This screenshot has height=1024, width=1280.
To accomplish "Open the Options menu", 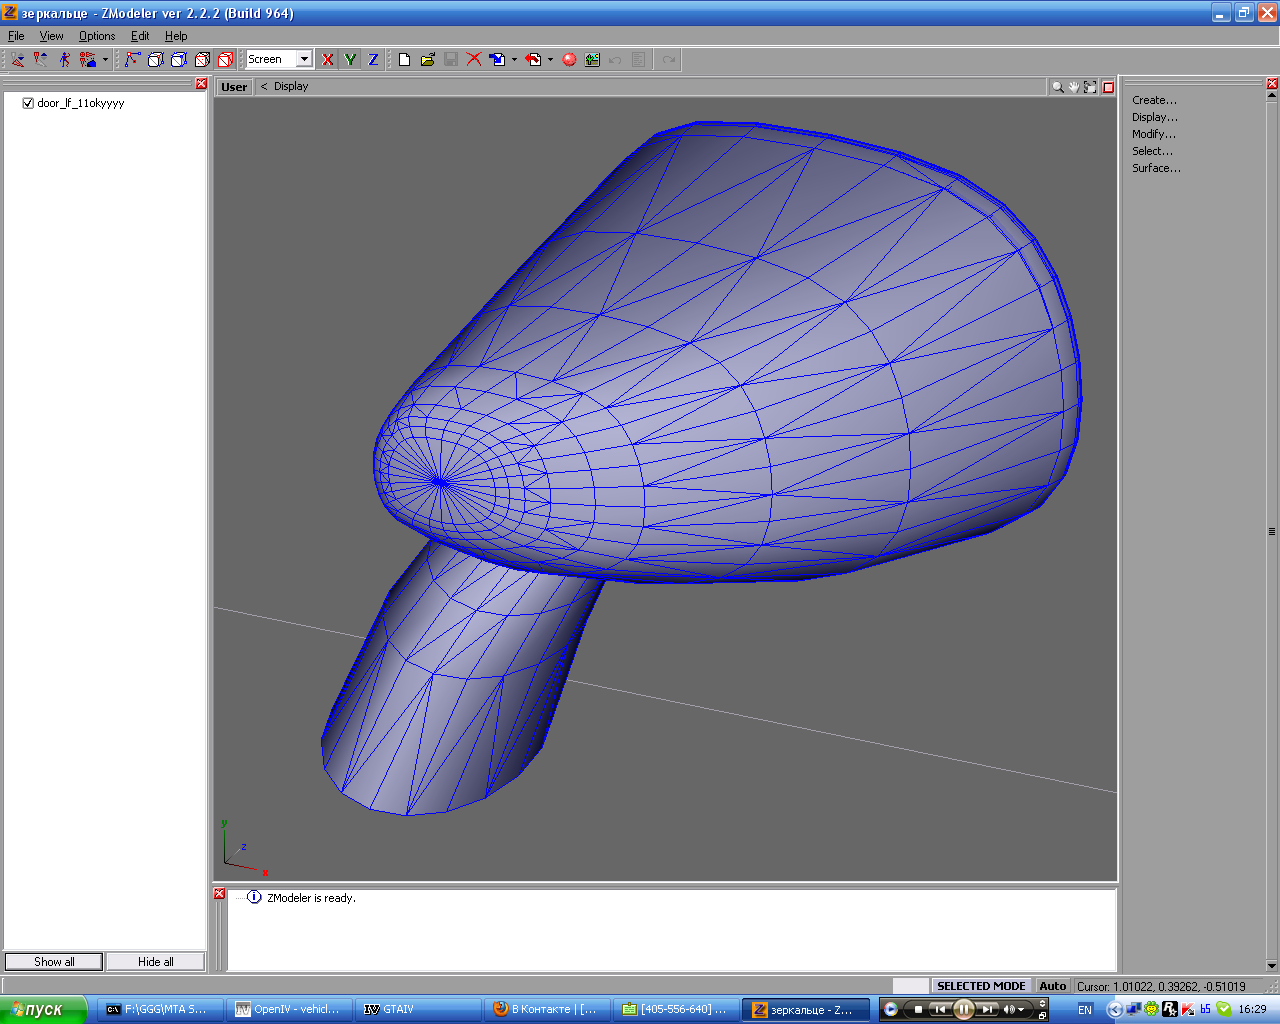I will click(x=97, y=36).
